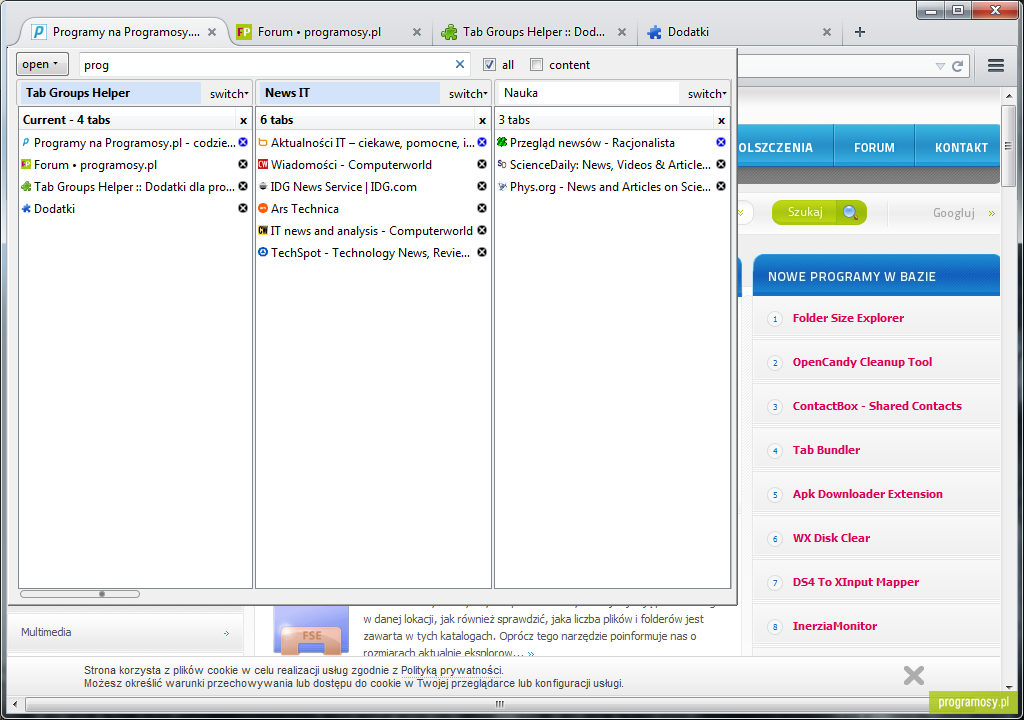Select the Phys.org tab entry
Image resolution: width=1024 pixels, height=720 pixels.
[610, 186]
